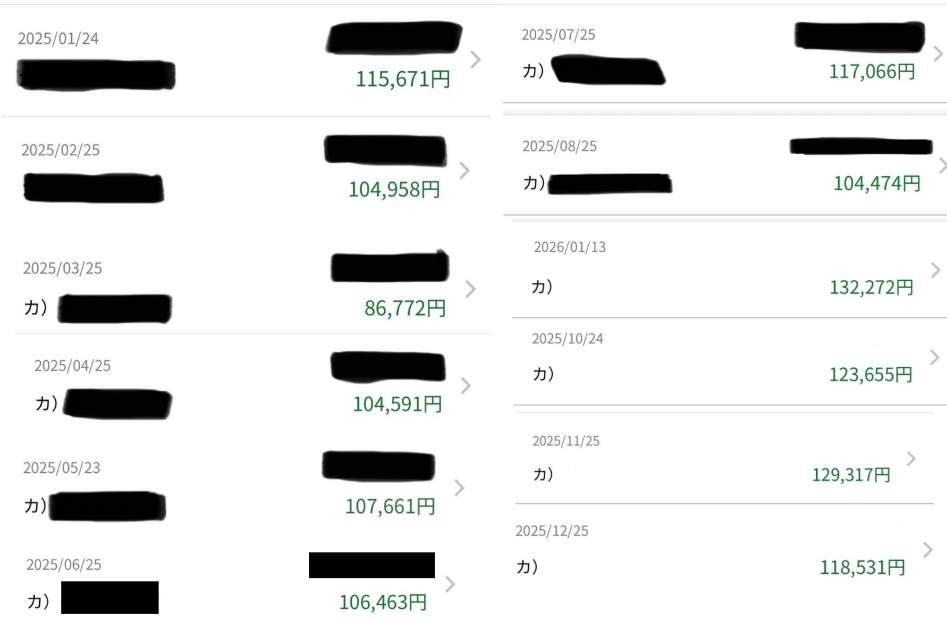Click the 2025/08/25 date label
Screen dimensions: 947x620
559,146
